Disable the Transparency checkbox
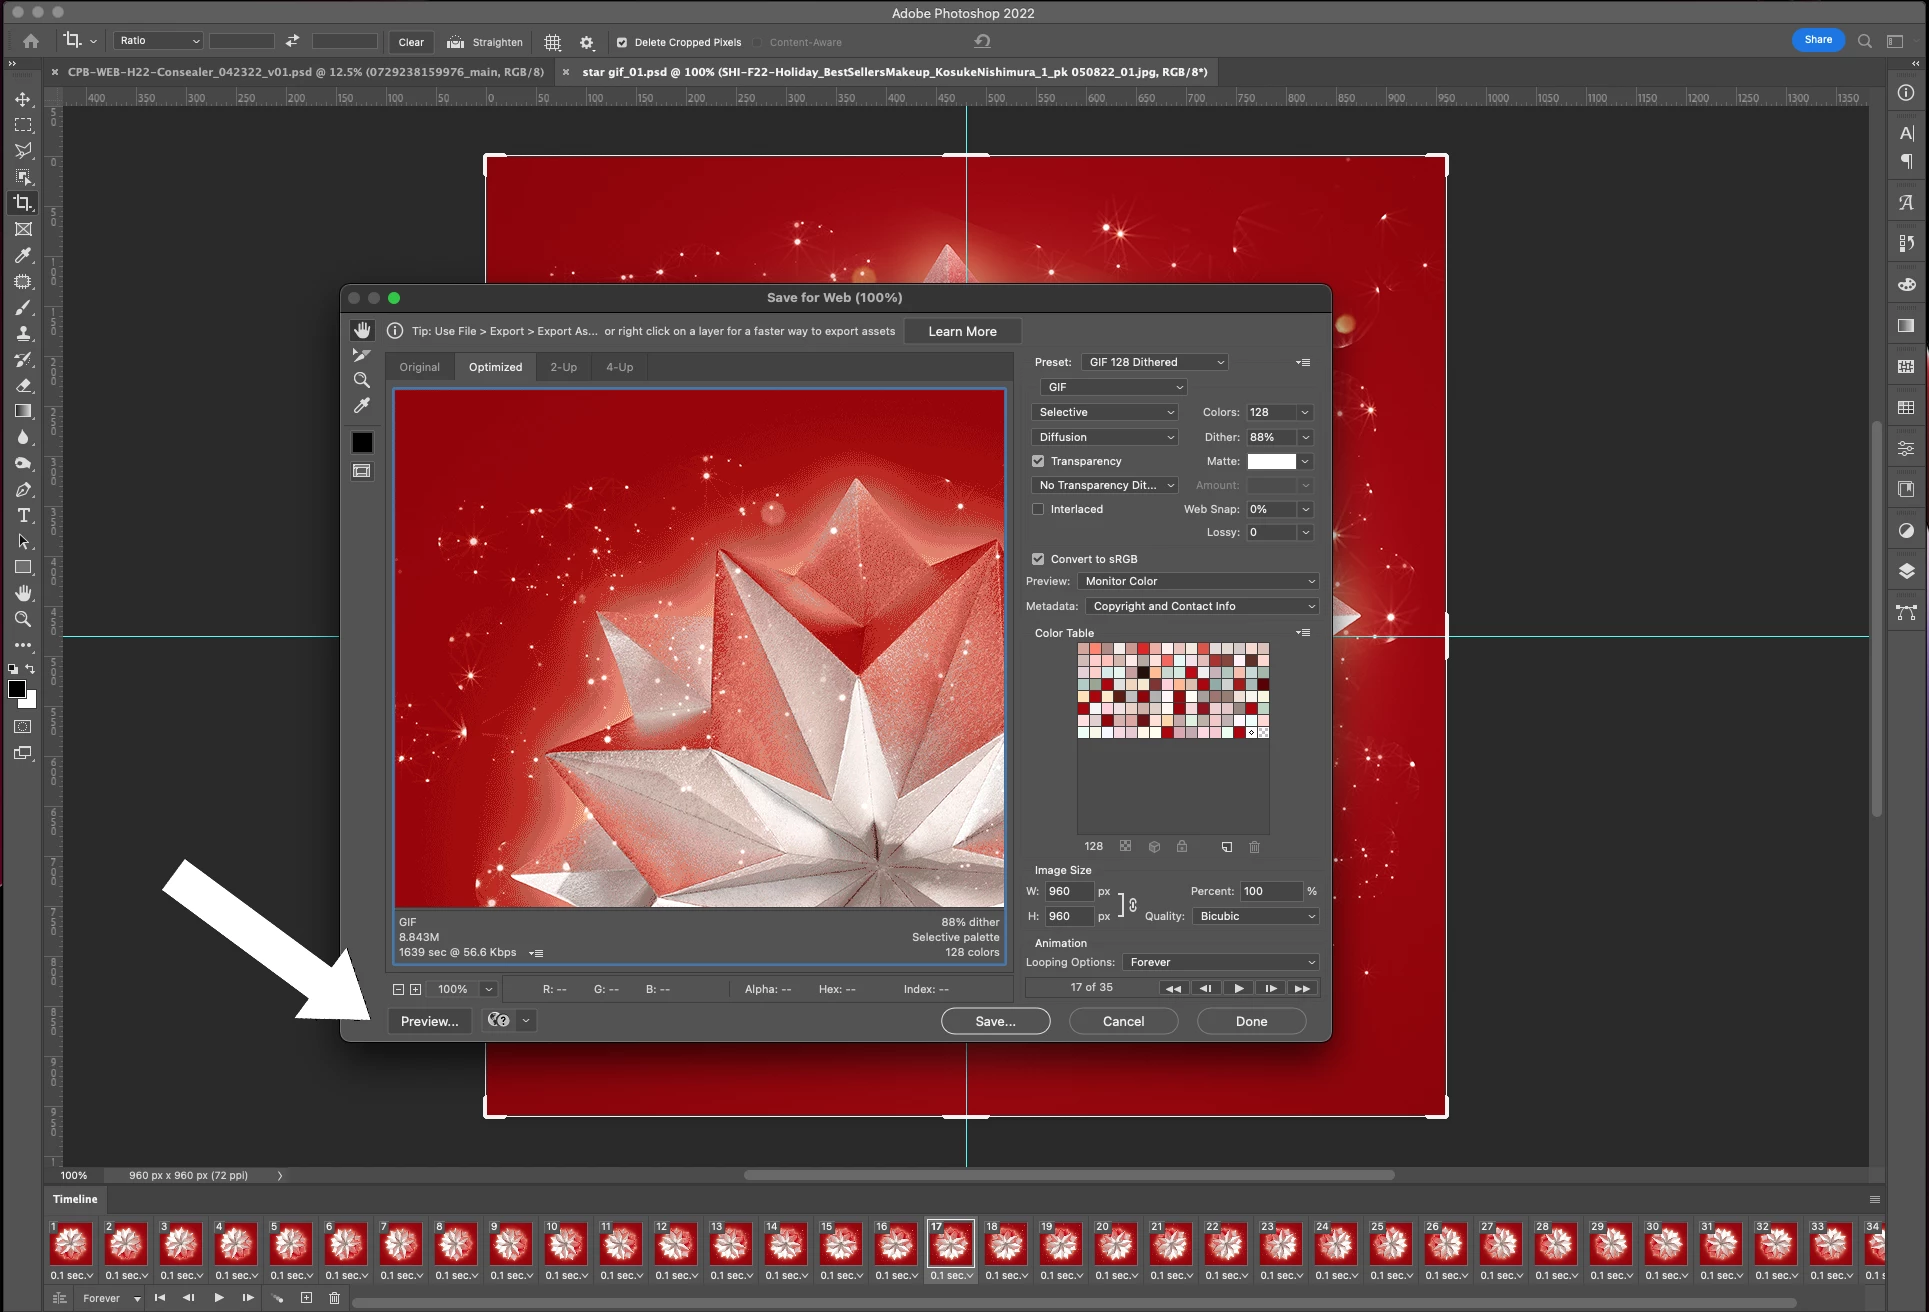 point(1038,461)
